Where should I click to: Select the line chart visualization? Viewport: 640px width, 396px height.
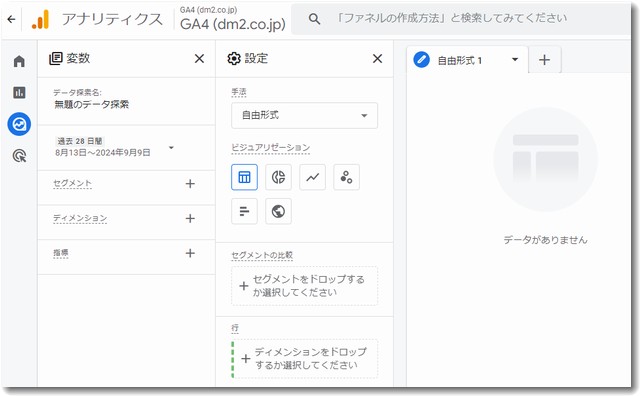point(312,177)
